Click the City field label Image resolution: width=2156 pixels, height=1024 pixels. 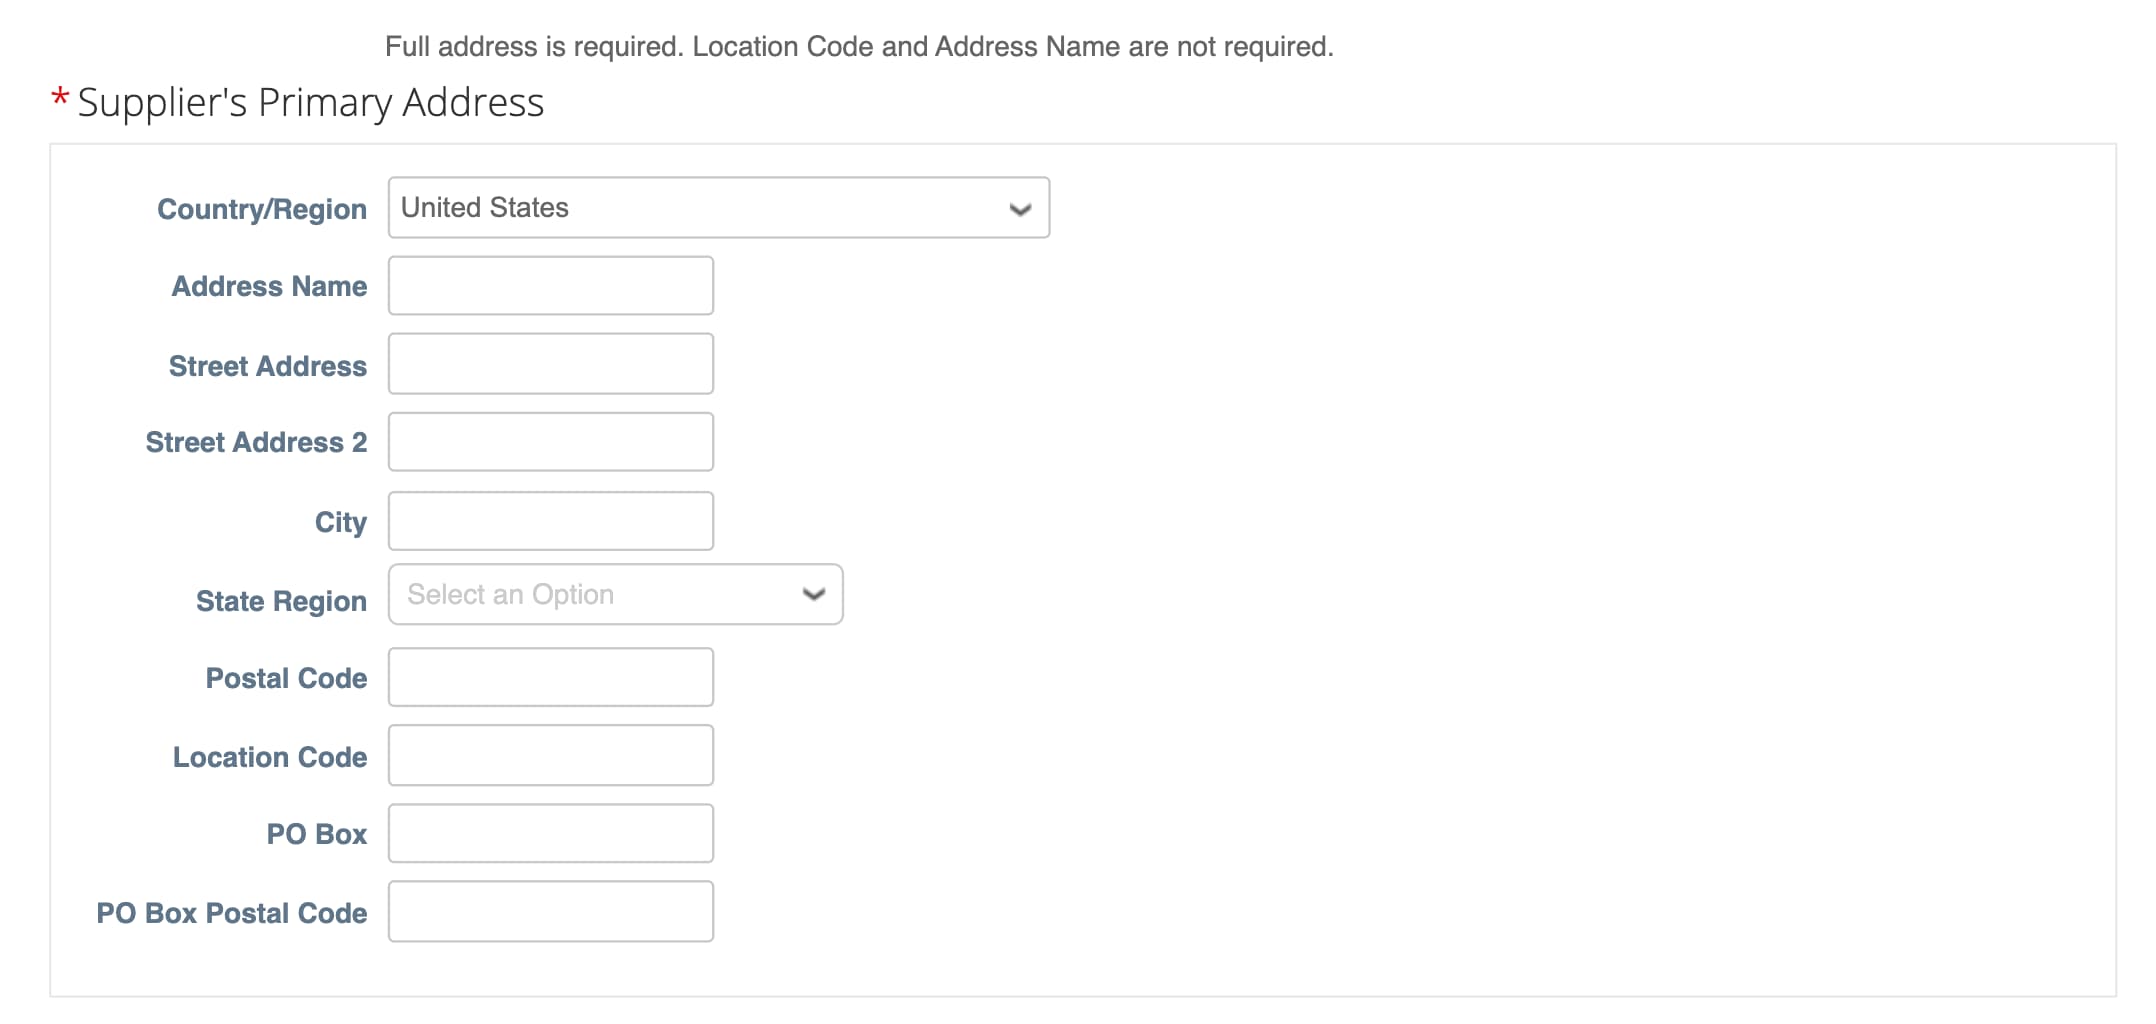click(340, 522)
